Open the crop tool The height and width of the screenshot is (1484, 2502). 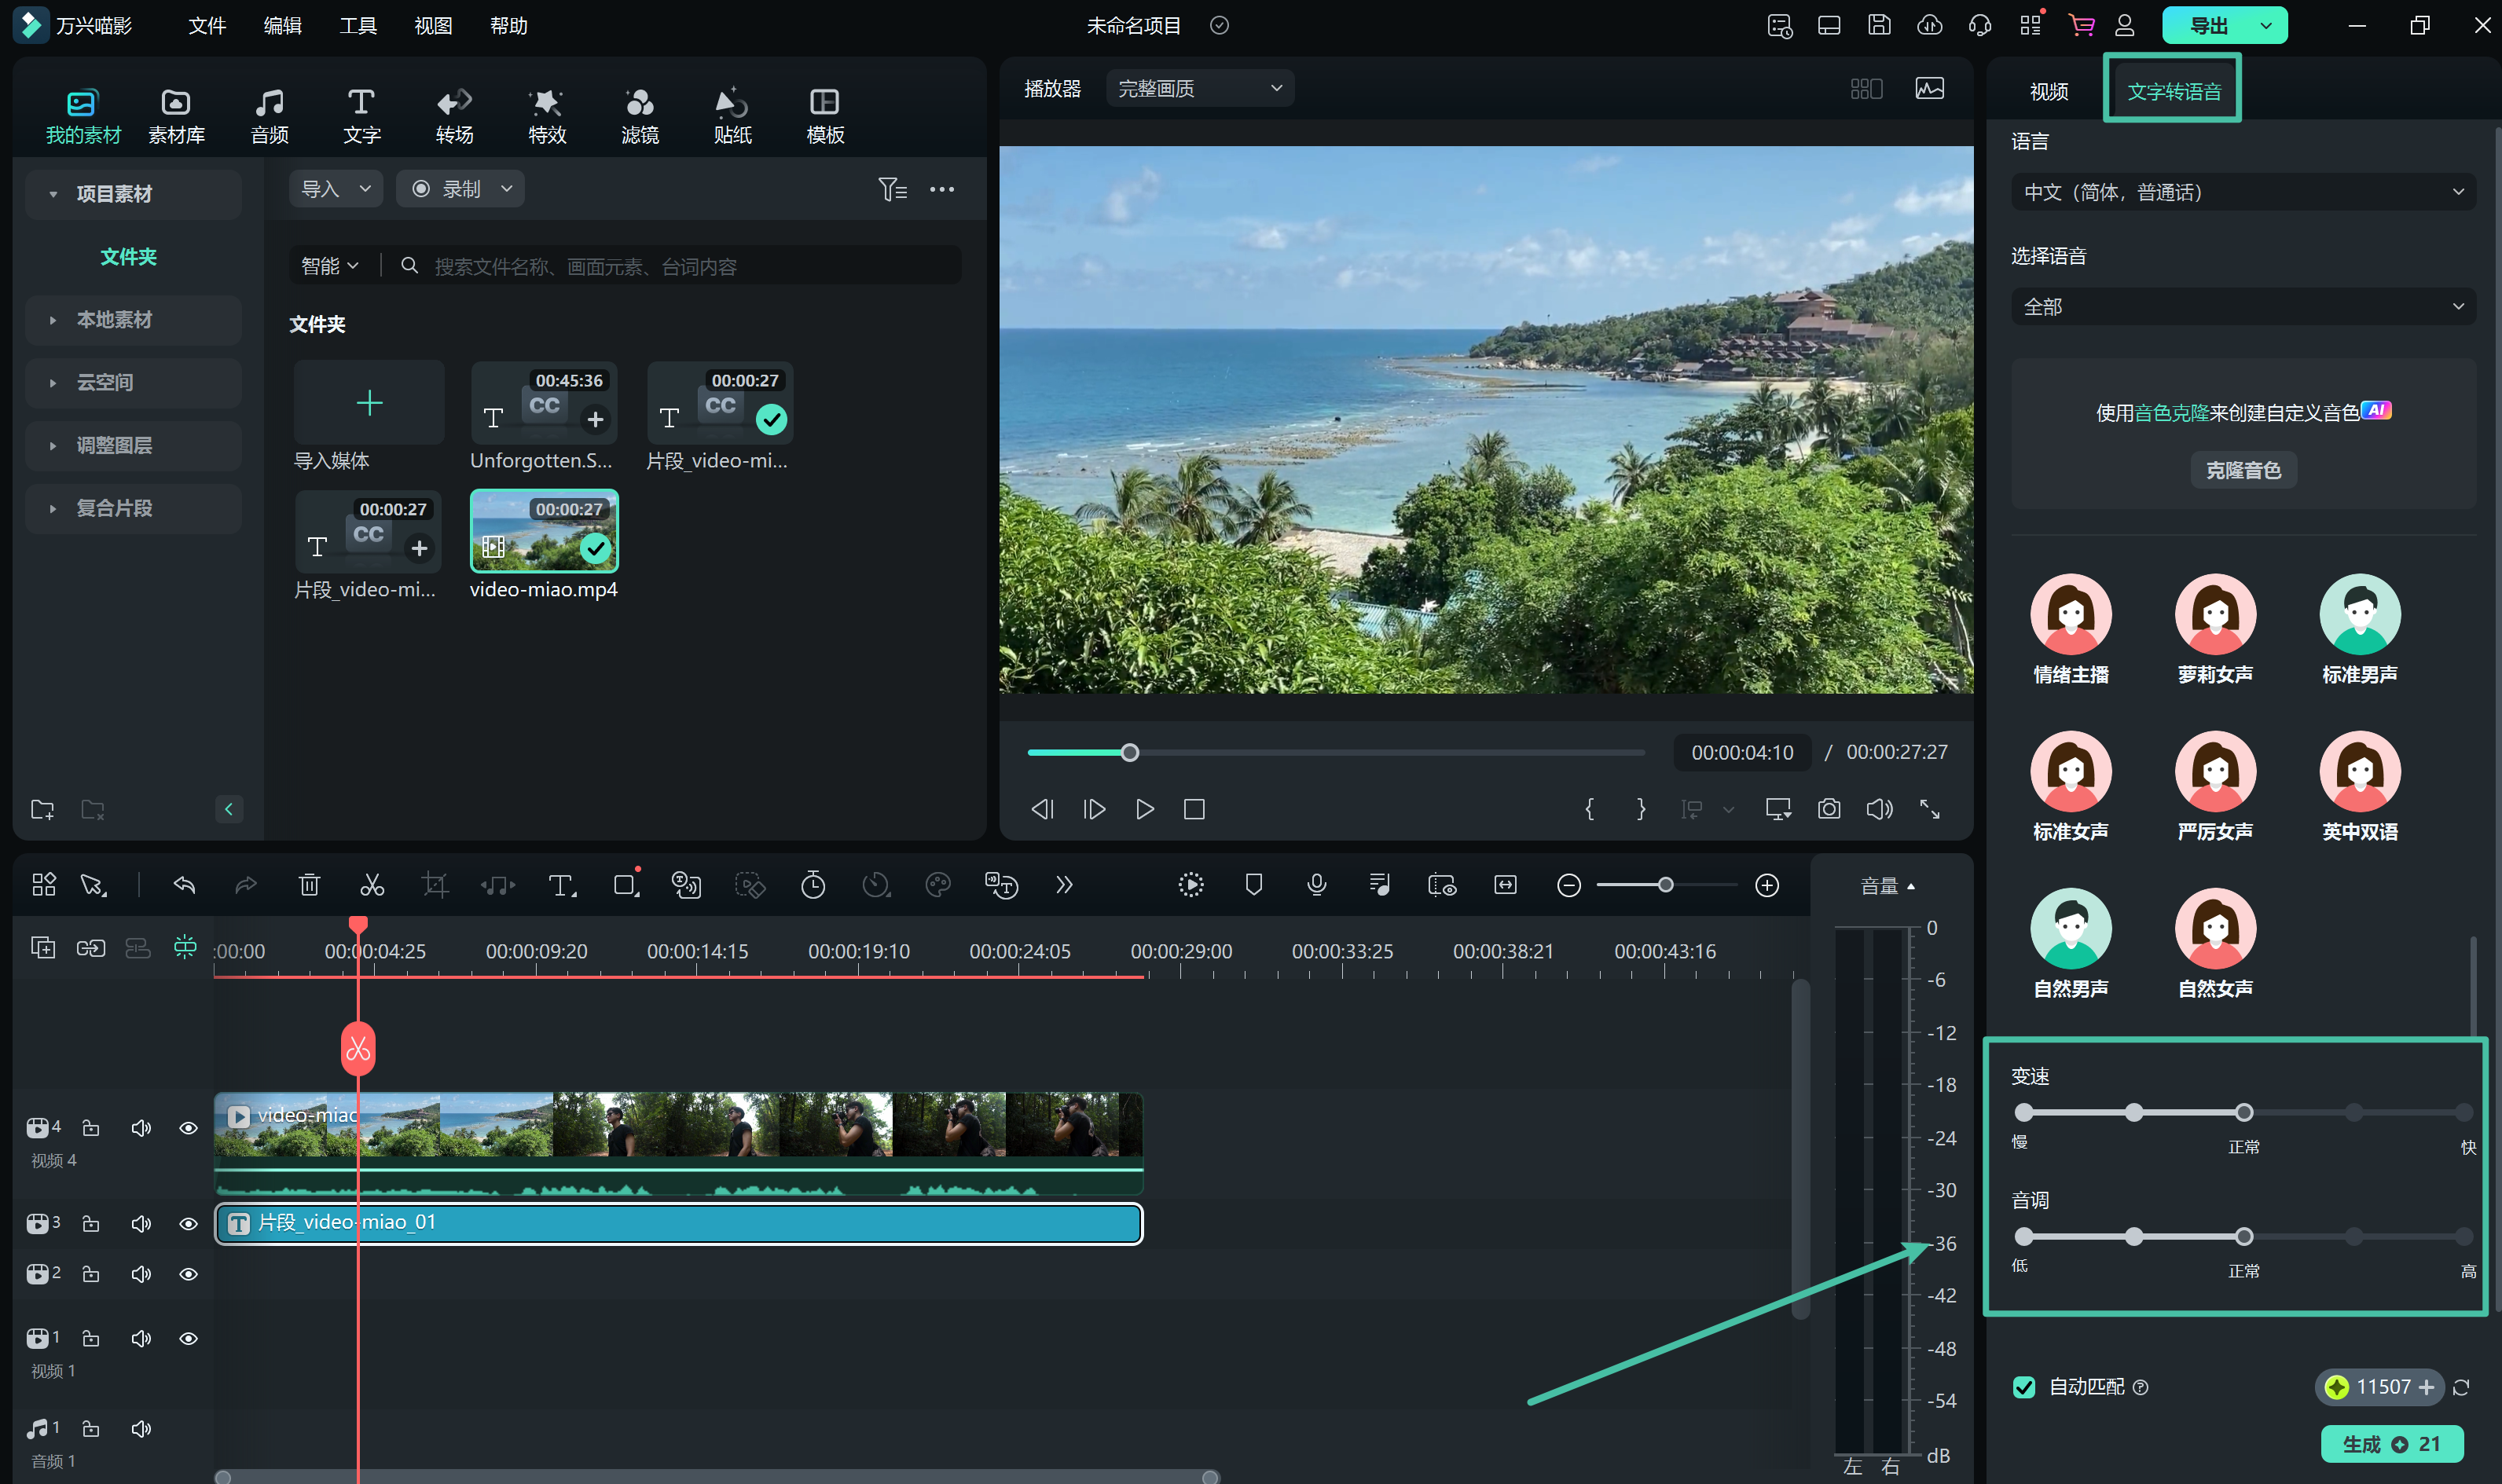point(435,885)
